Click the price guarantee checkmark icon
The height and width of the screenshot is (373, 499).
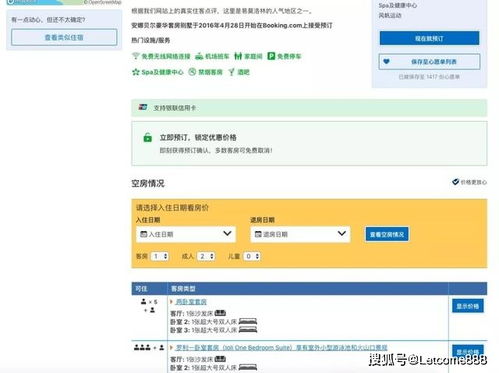(x=455, y=182)
